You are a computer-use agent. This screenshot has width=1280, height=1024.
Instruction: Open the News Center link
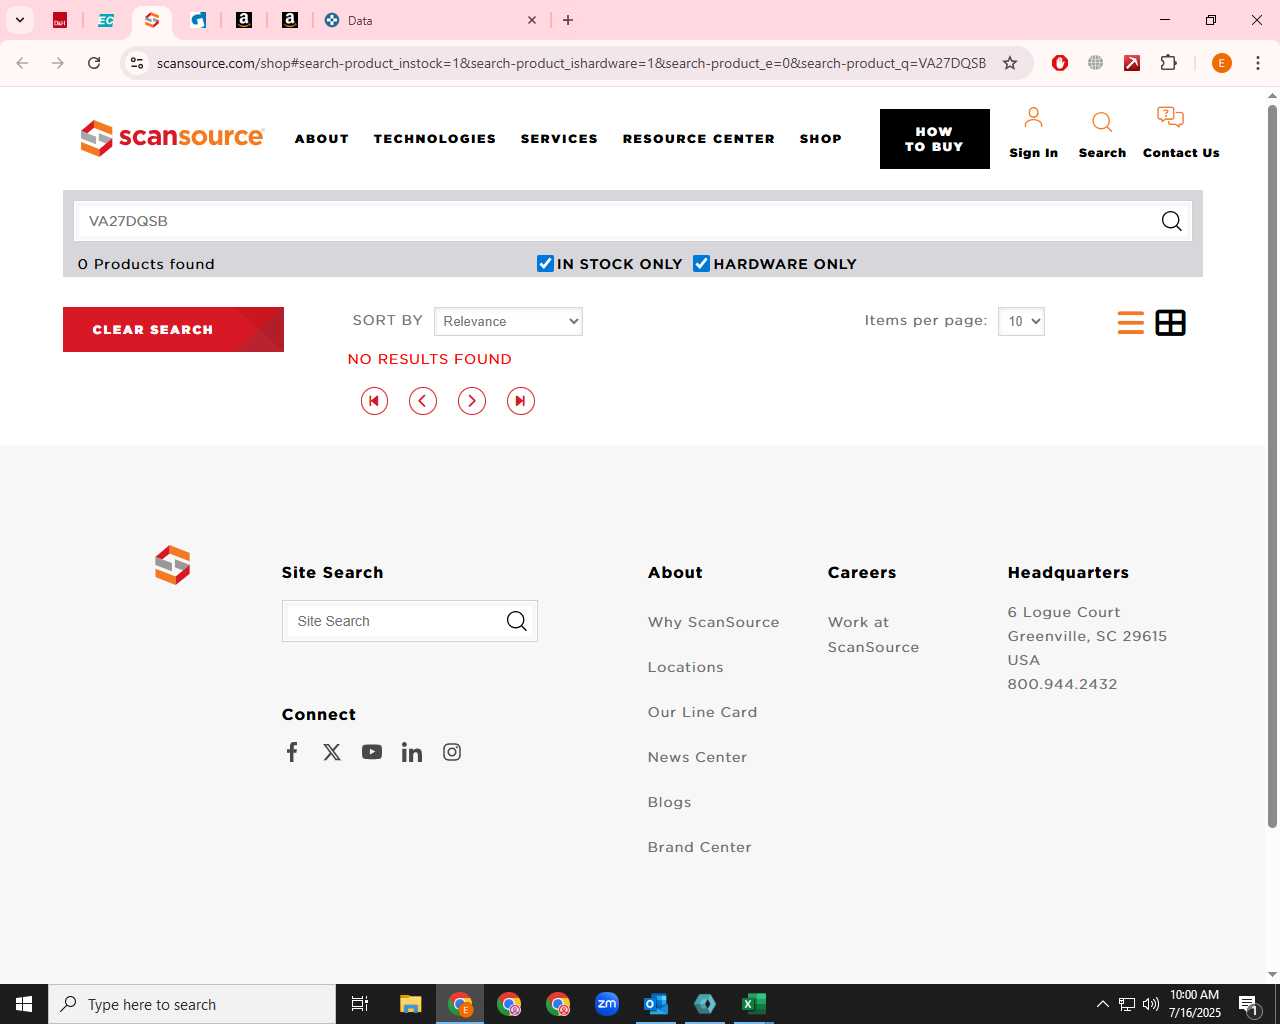697,757
